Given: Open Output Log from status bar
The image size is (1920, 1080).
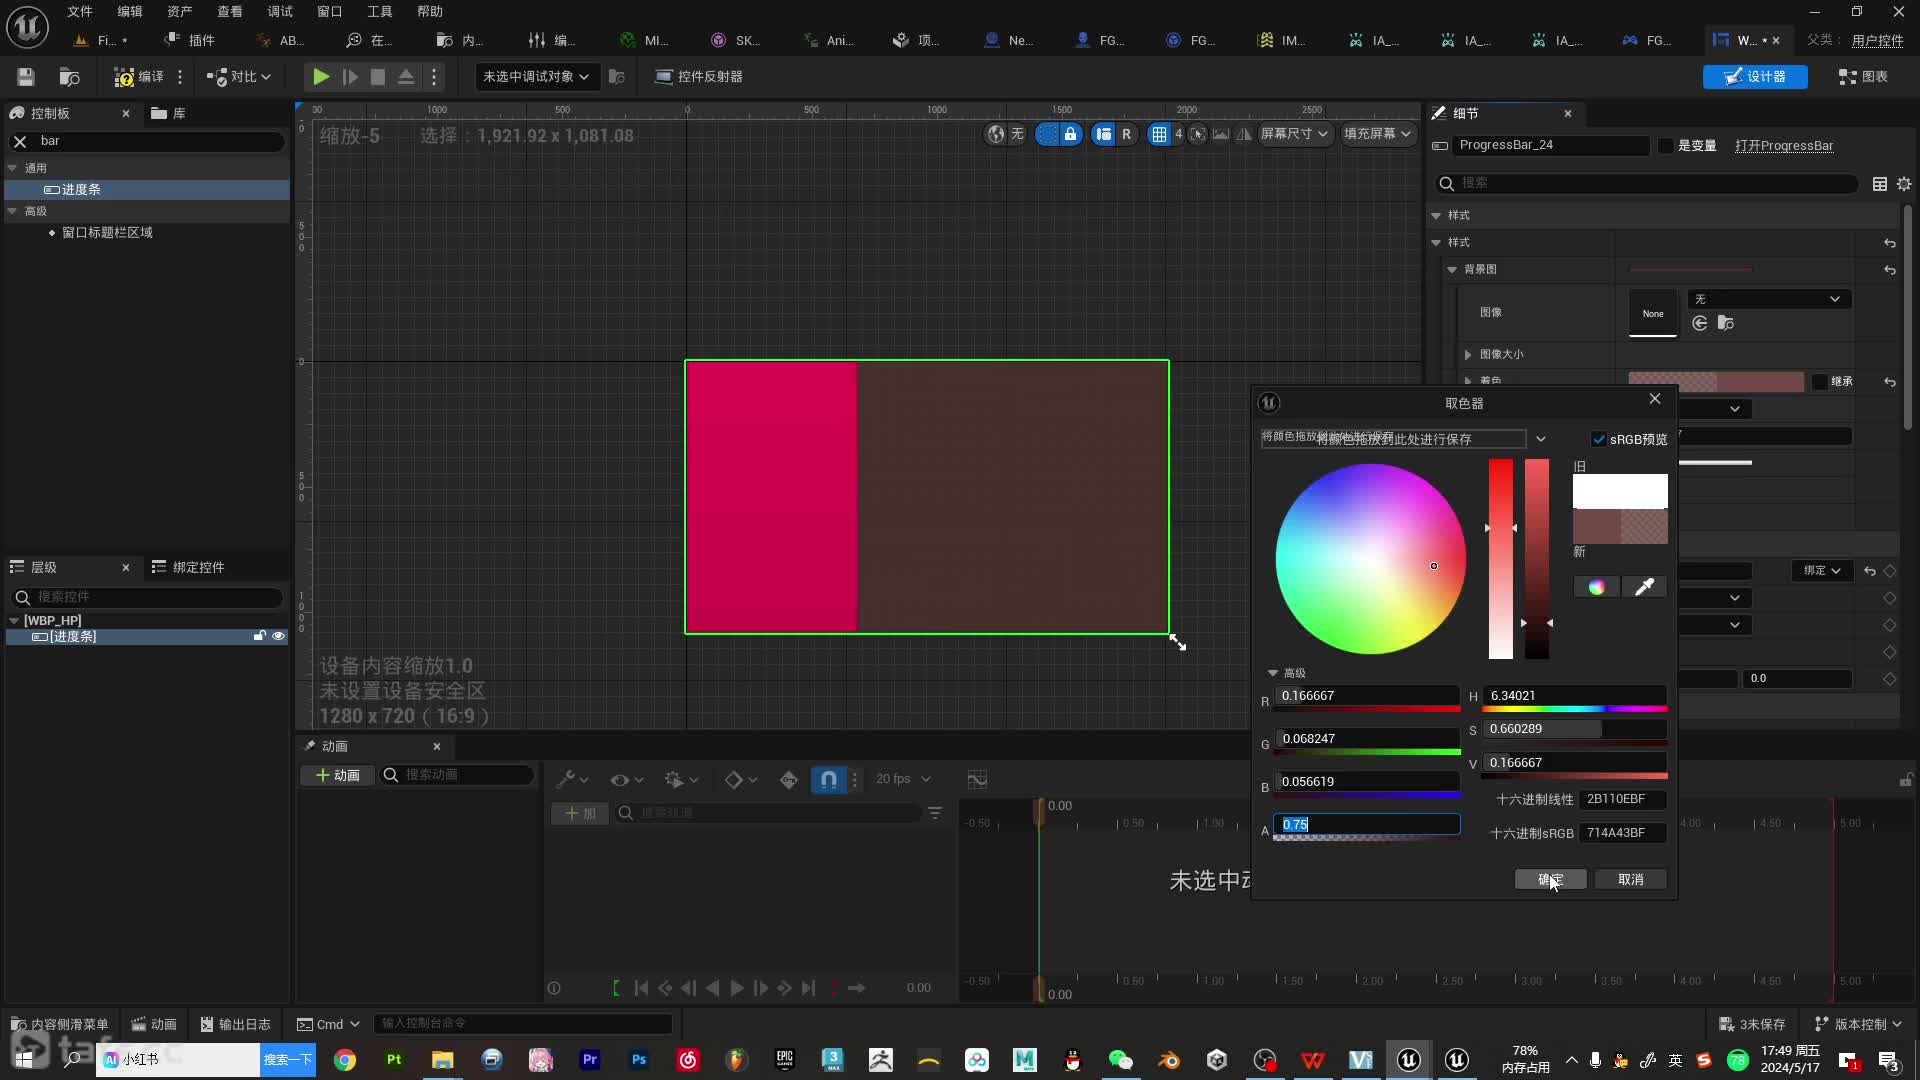Looking at the screenshot, I should point(236,1024).
